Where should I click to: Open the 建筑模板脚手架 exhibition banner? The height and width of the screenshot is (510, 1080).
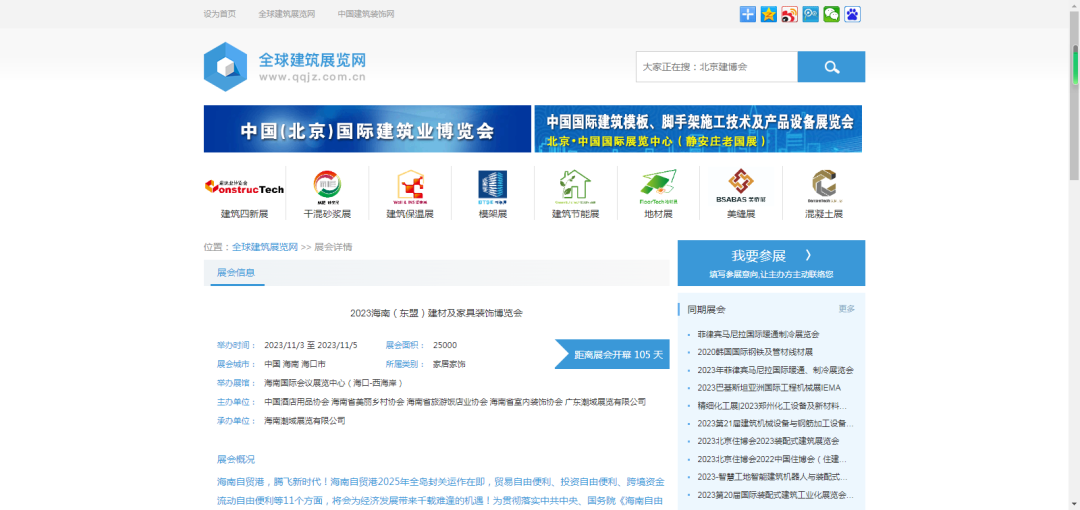point(698,129)
